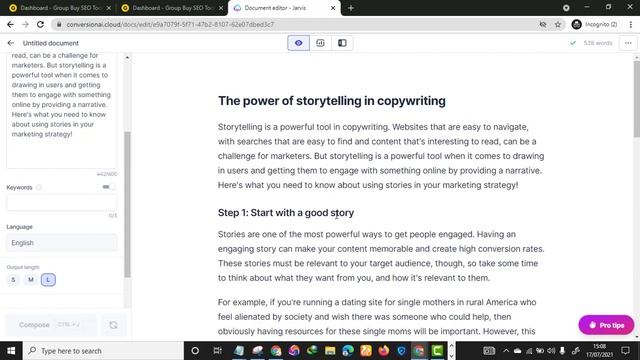
Task: Open the Language dropdown showing English
Action: tap(62, 243)
